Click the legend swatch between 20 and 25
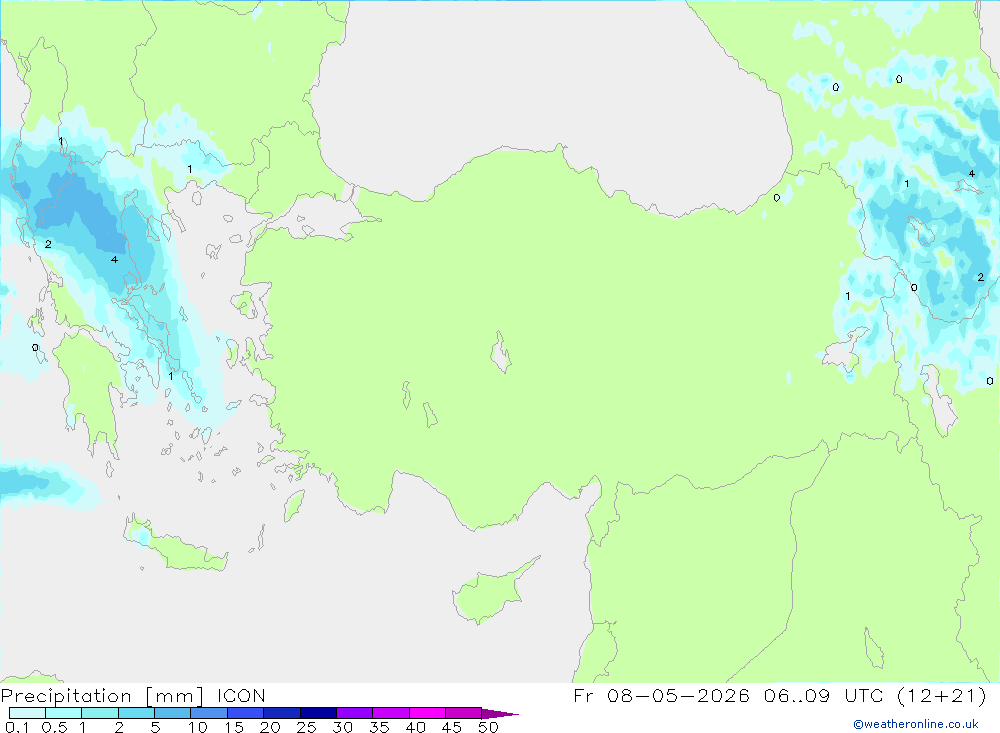Screen dimensions: 1000x733 click(x=282, y=713)
